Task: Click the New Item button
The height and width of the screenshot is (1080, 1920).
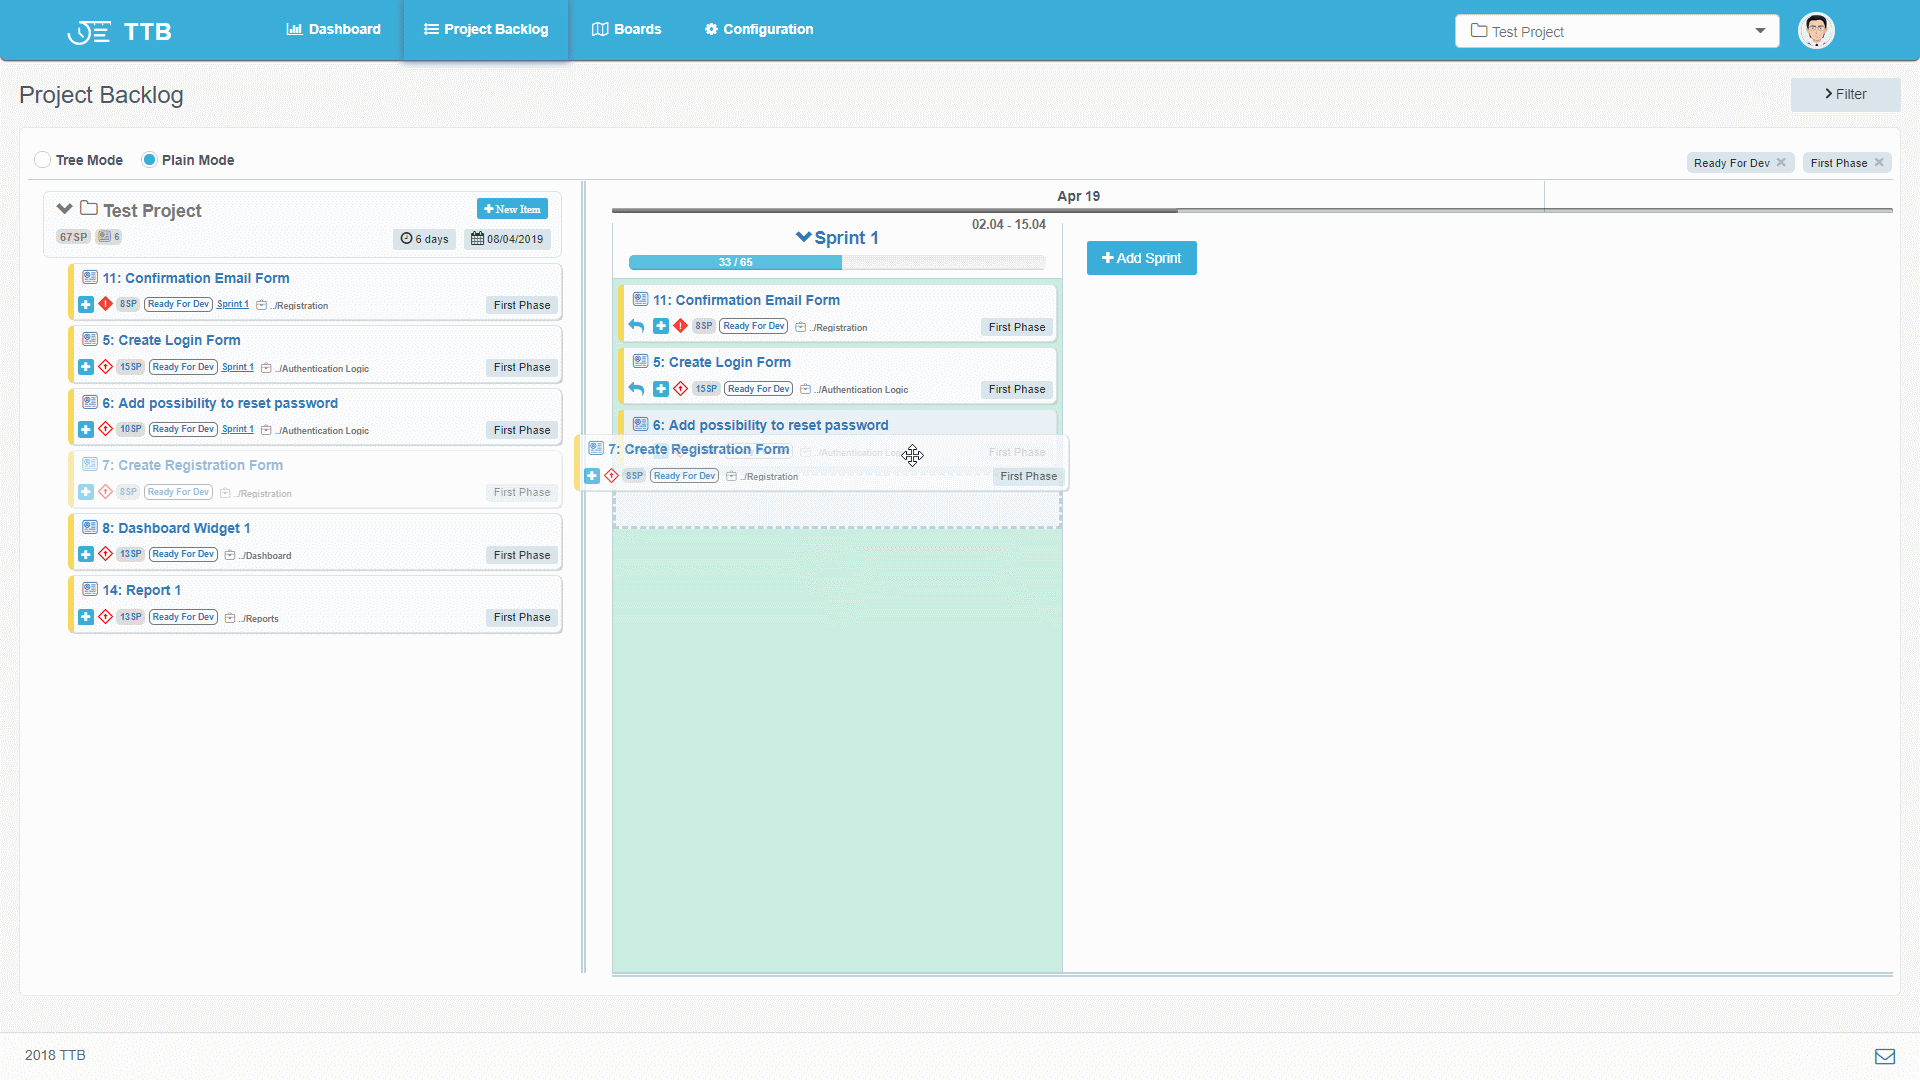Action: [x=512, y=208]
